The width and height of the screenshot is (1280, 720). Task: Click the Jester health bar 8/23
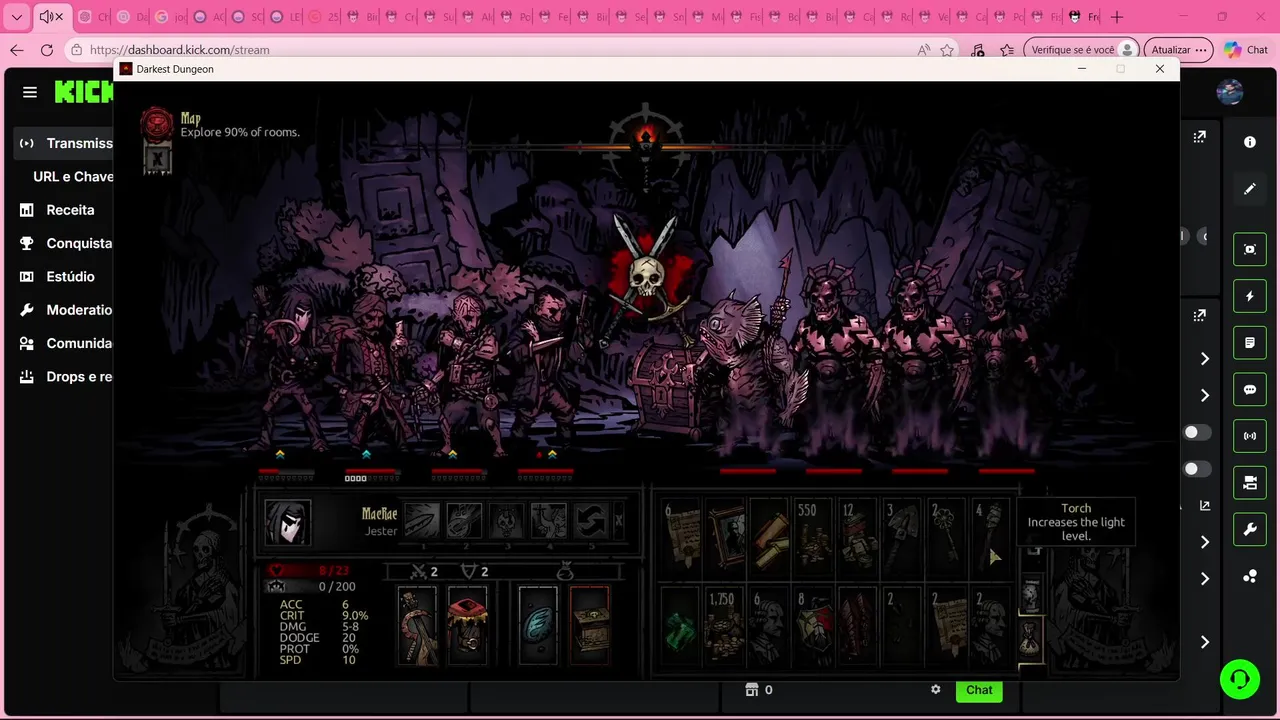[x=317, y=570]
